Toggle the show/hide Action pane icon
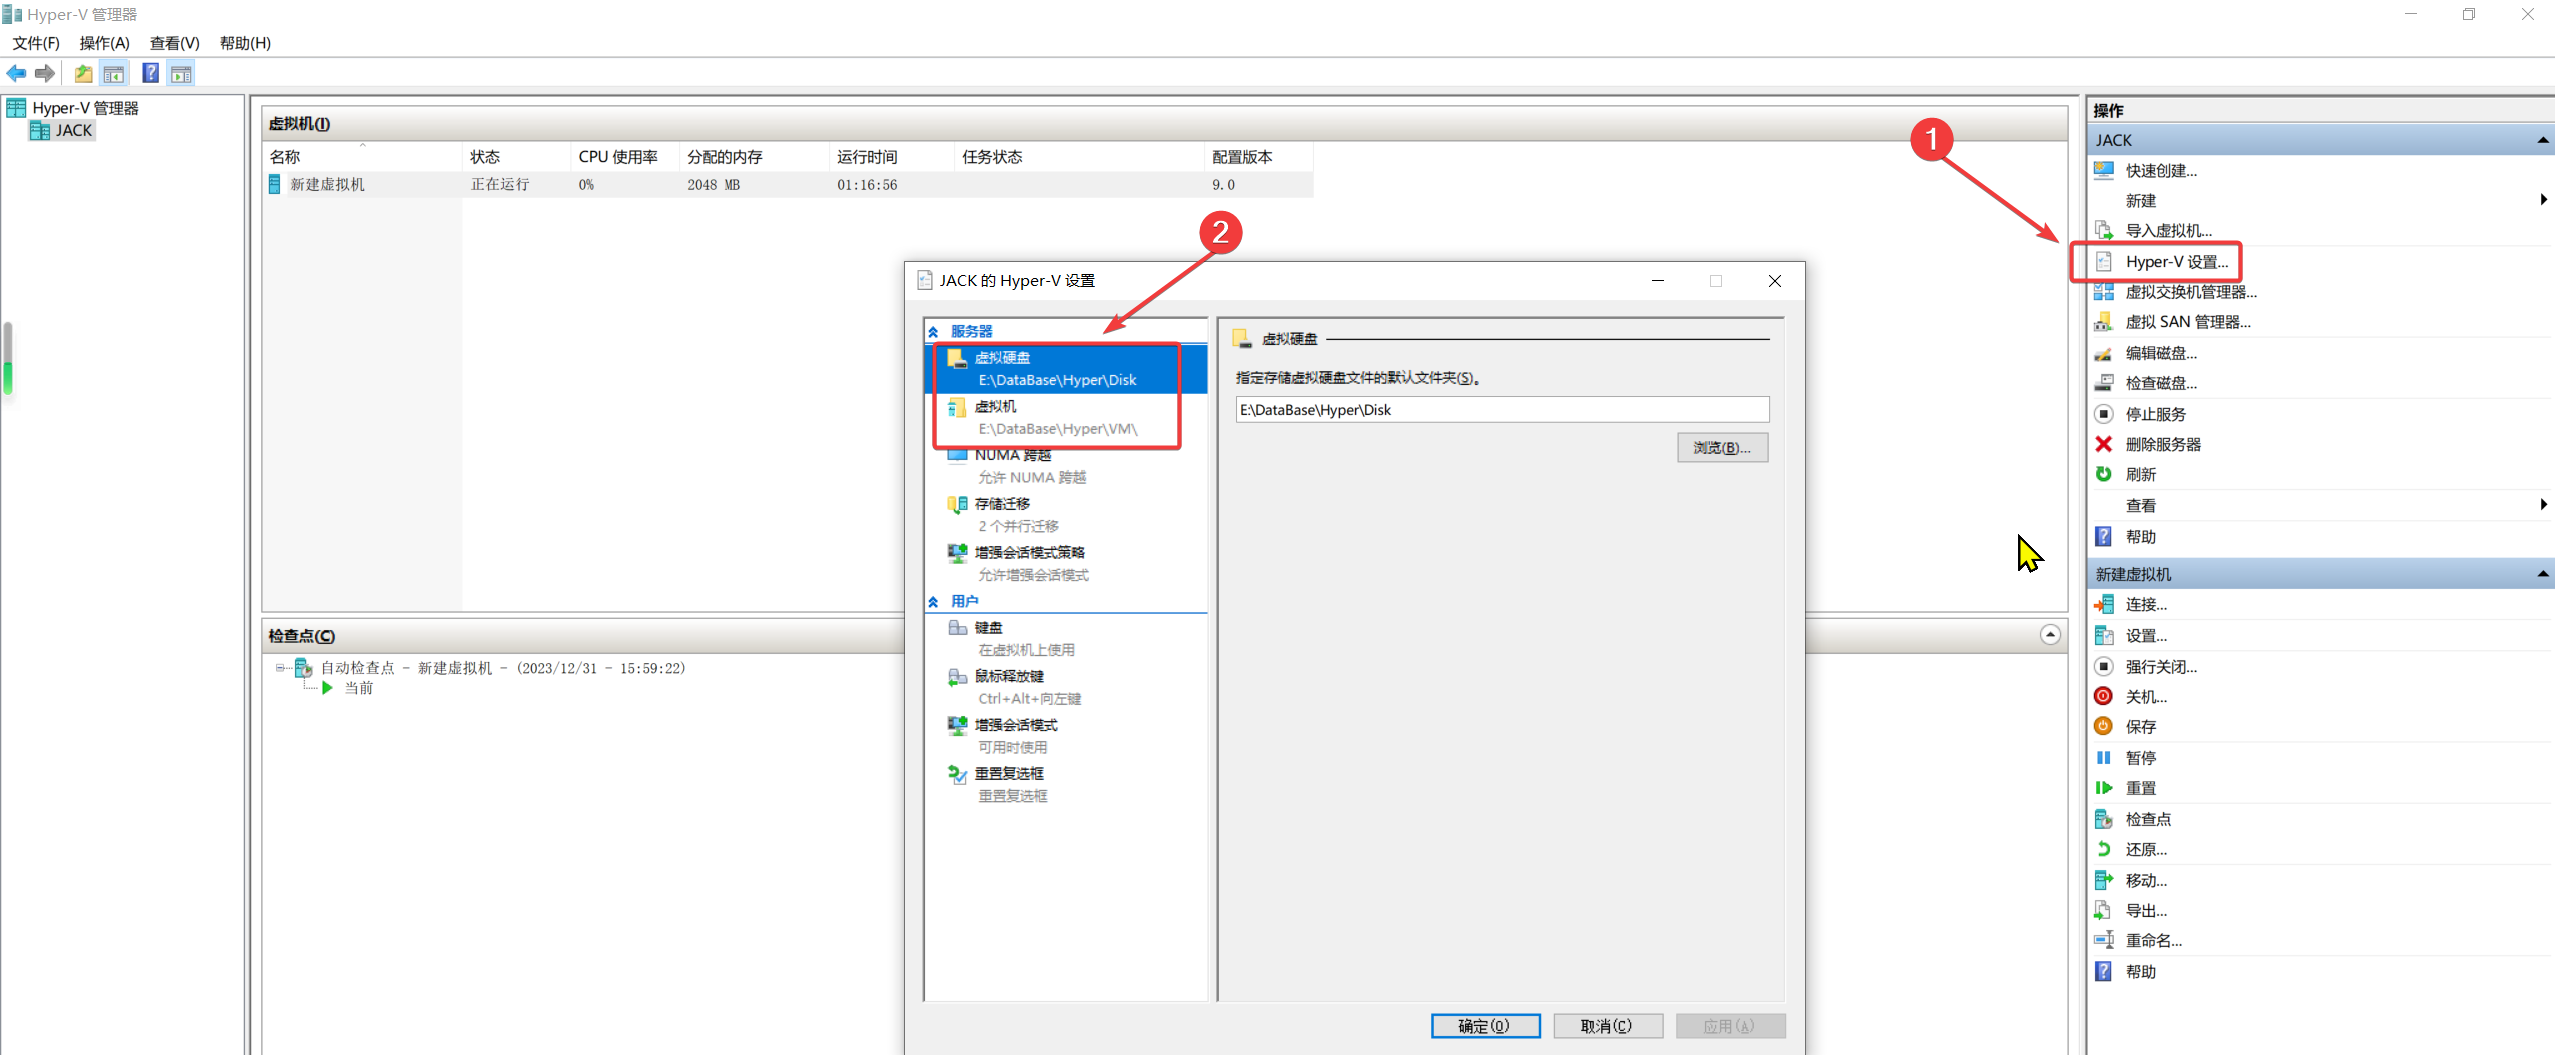 pyautogui.click(x=181, y=73)
